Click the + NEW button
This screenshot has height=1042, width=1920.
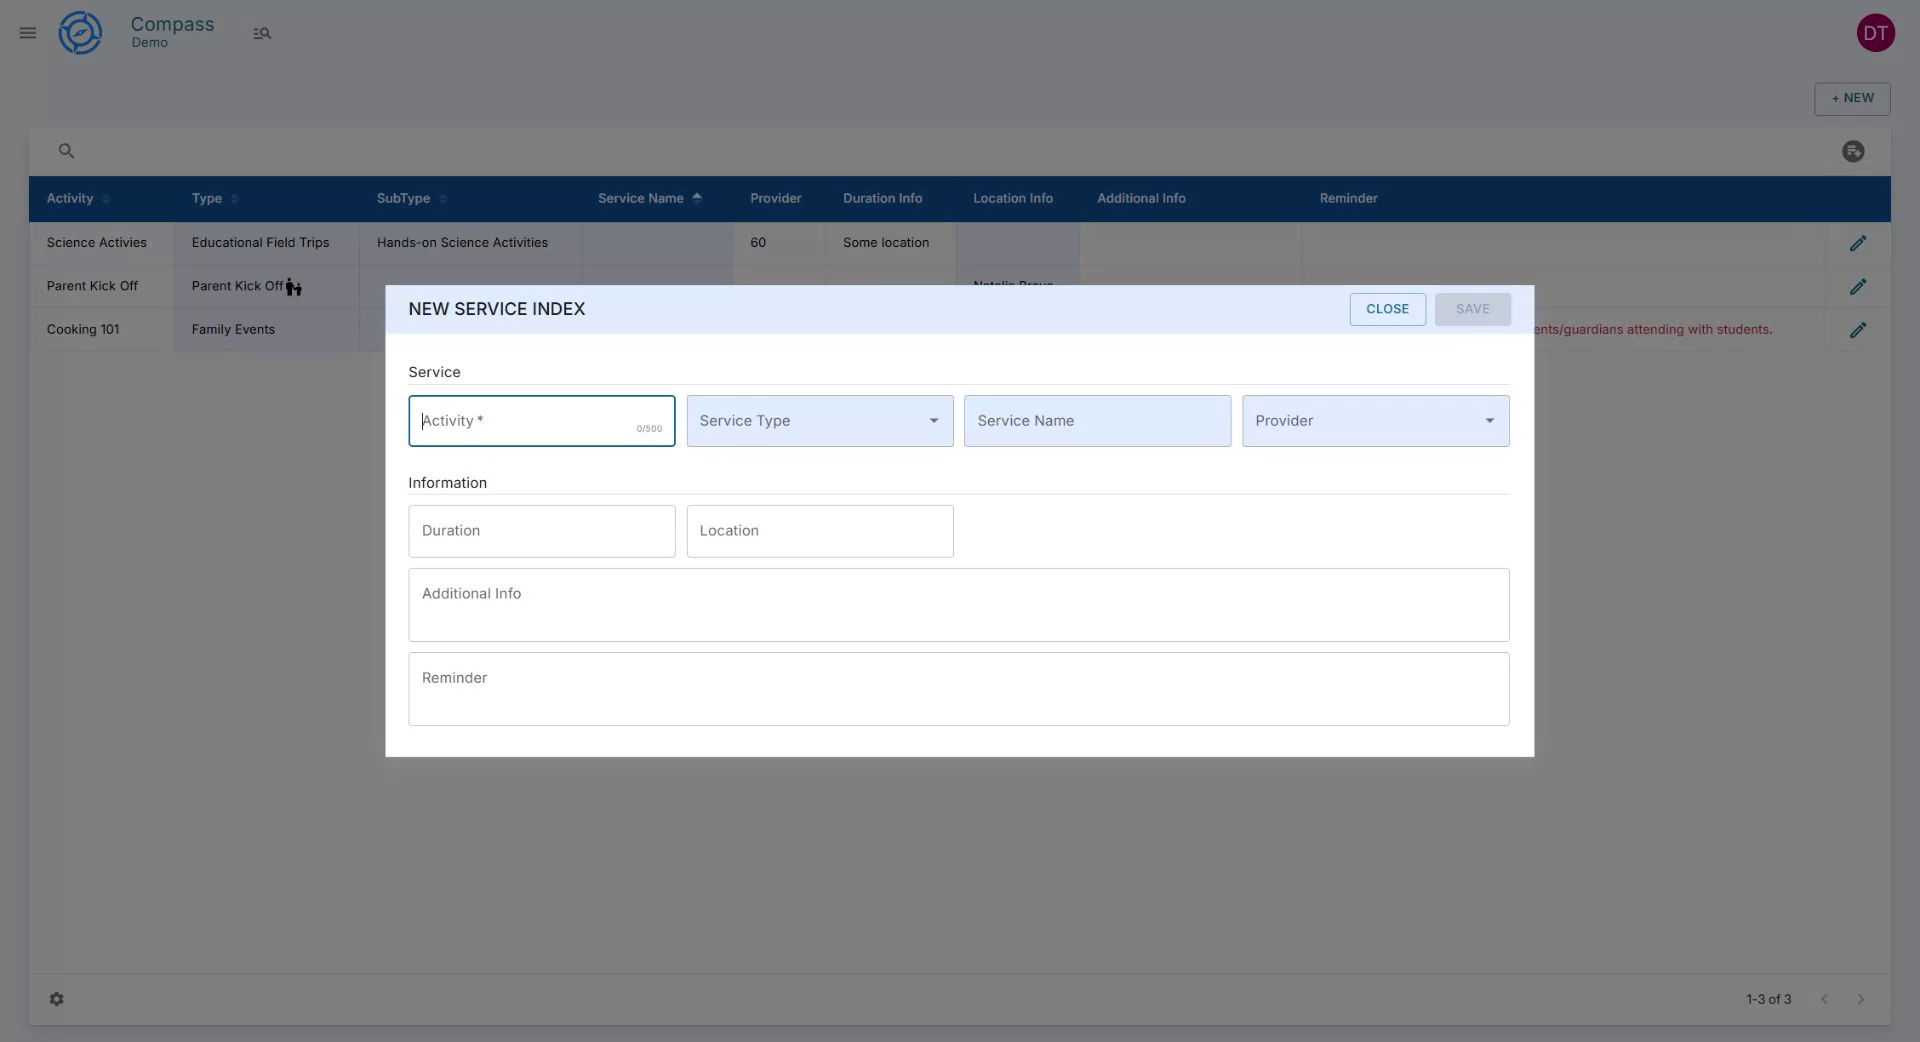coord(1852,98)
